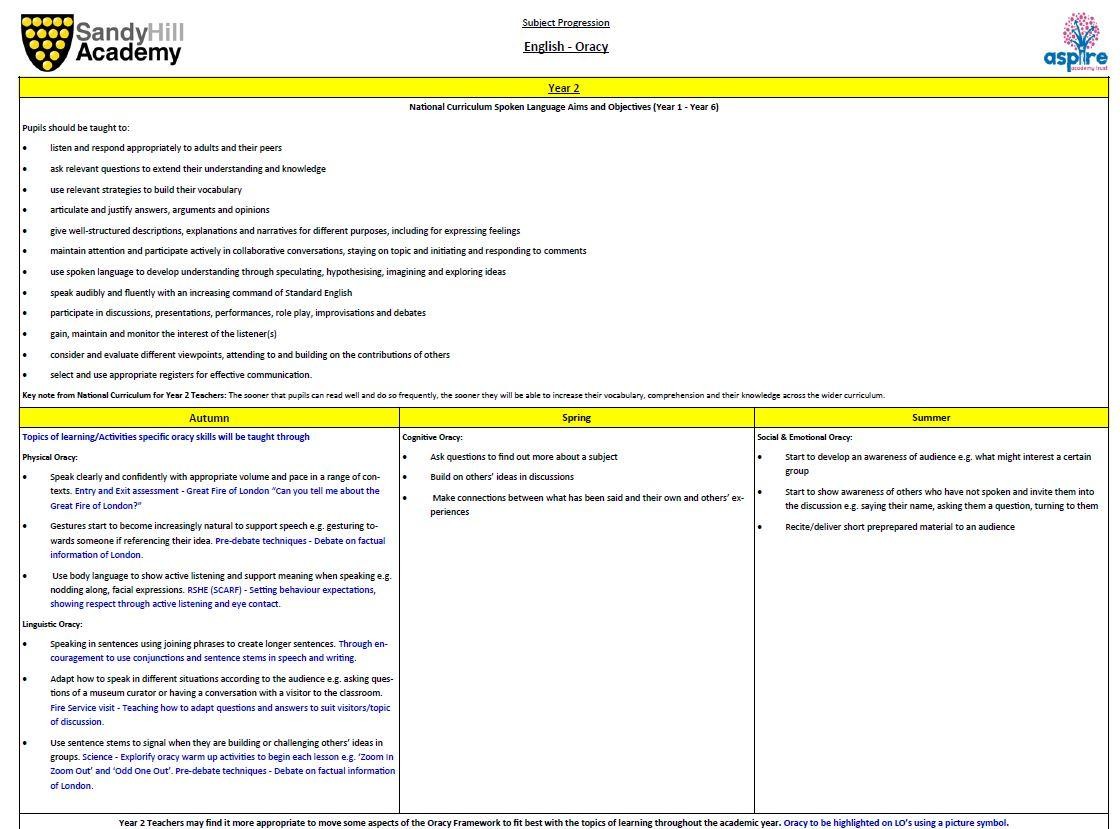Click the "Linguistic Oracy:" subheading
The image size is (1120, 829).
(x=52, y=624)
